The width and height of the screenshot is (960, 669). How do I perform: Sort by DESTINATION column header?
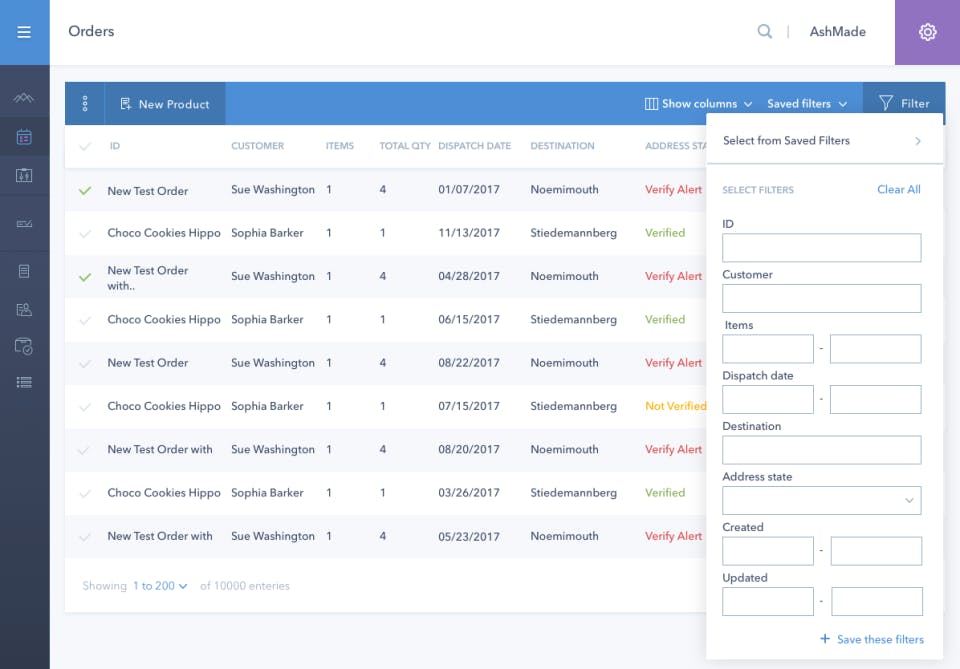[x=562, y=146]
